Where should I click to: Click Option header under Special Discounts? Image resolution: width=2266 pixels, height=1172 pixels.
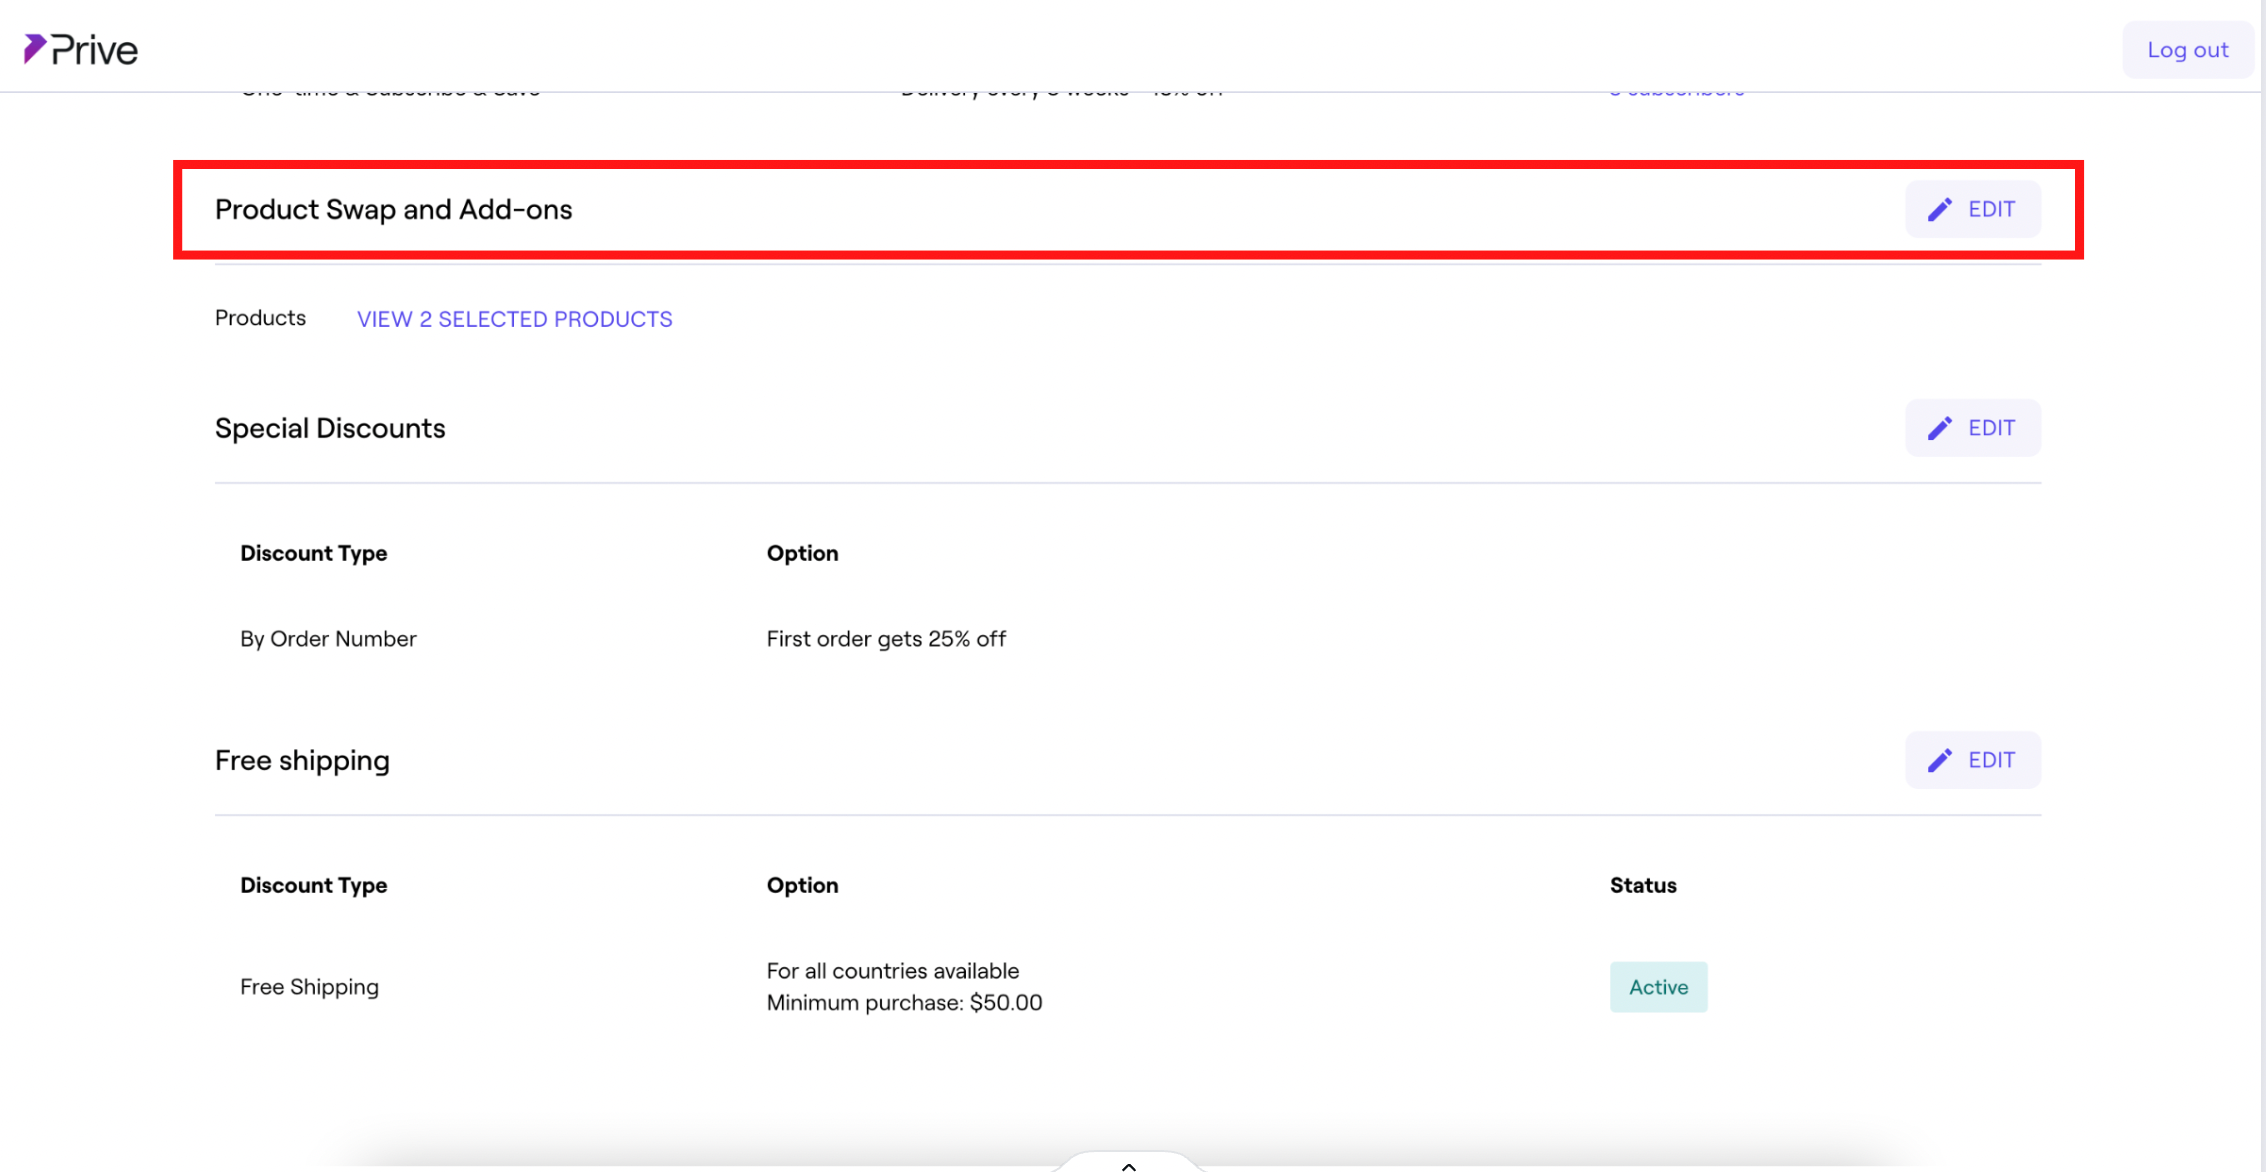[x=802, y=553]
